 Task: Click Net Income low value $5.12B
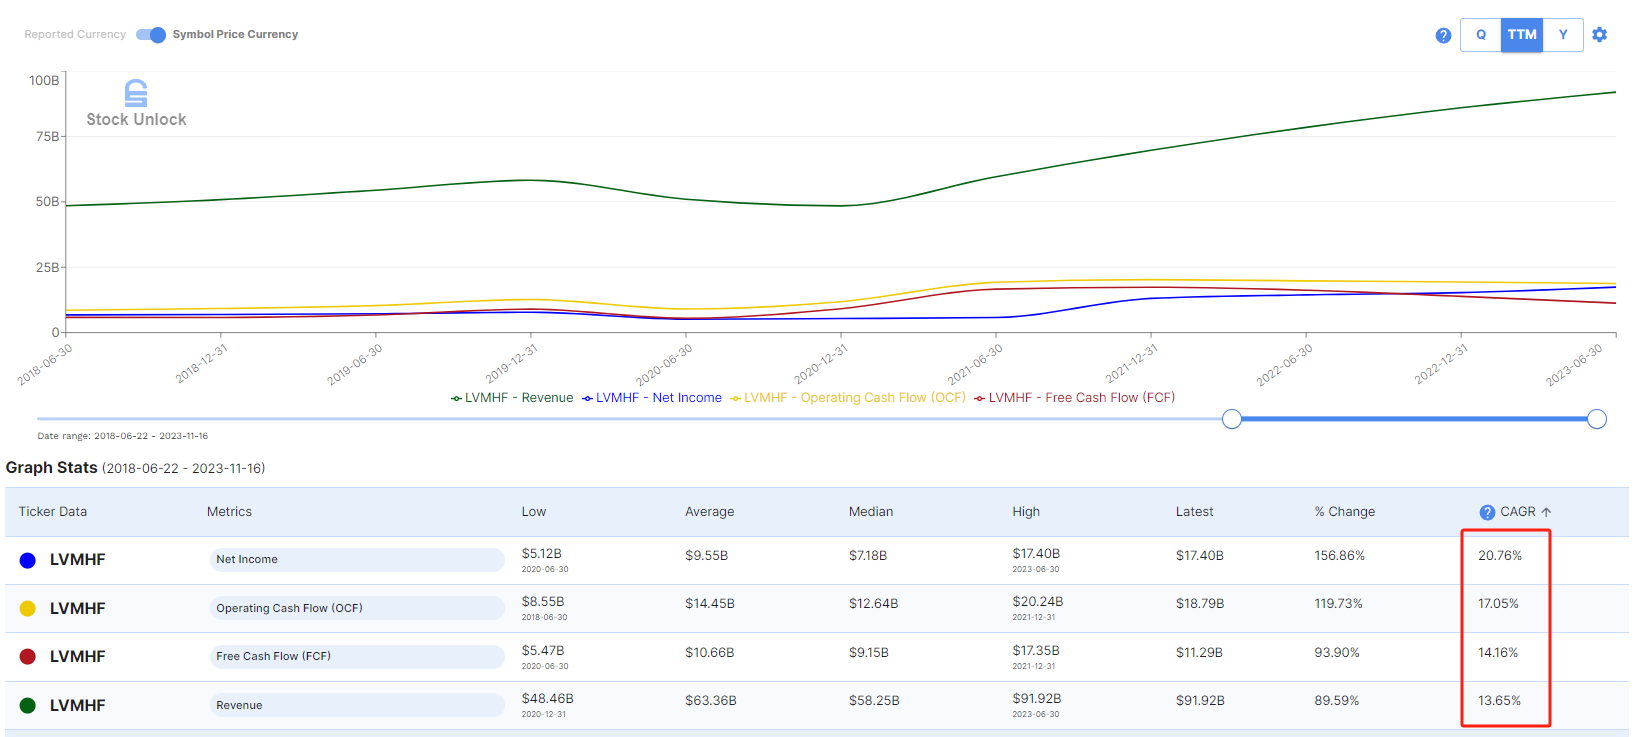[542, 554]
